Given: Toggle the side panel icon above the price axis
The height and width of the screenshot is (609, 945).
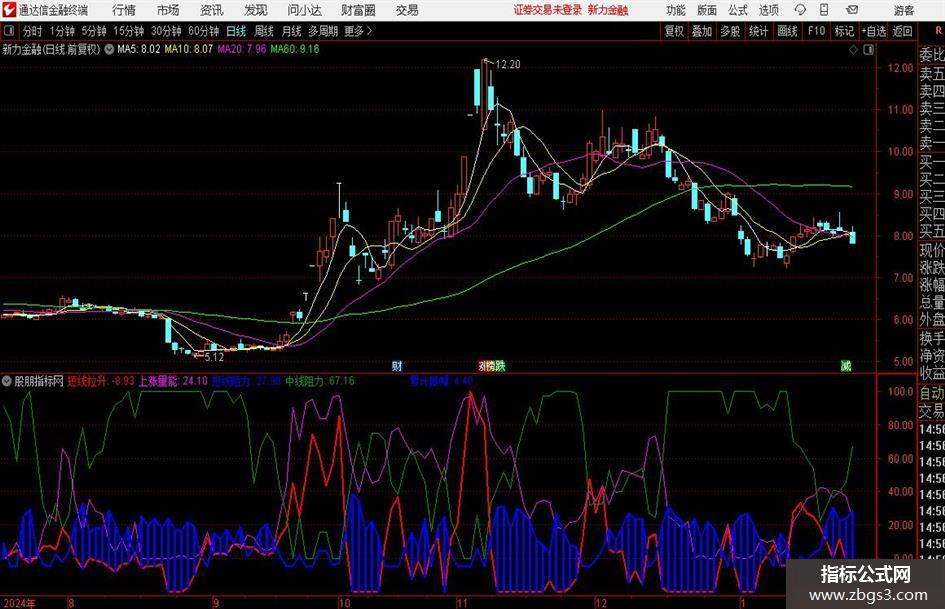Looking at the screenshot, I should click(x=868, y=50).
